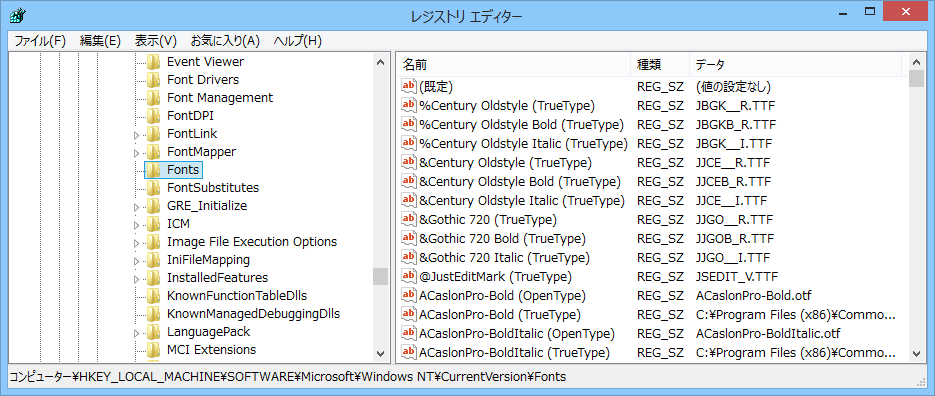Click the JJGOB_R.TTF data cell

point(735,239)
